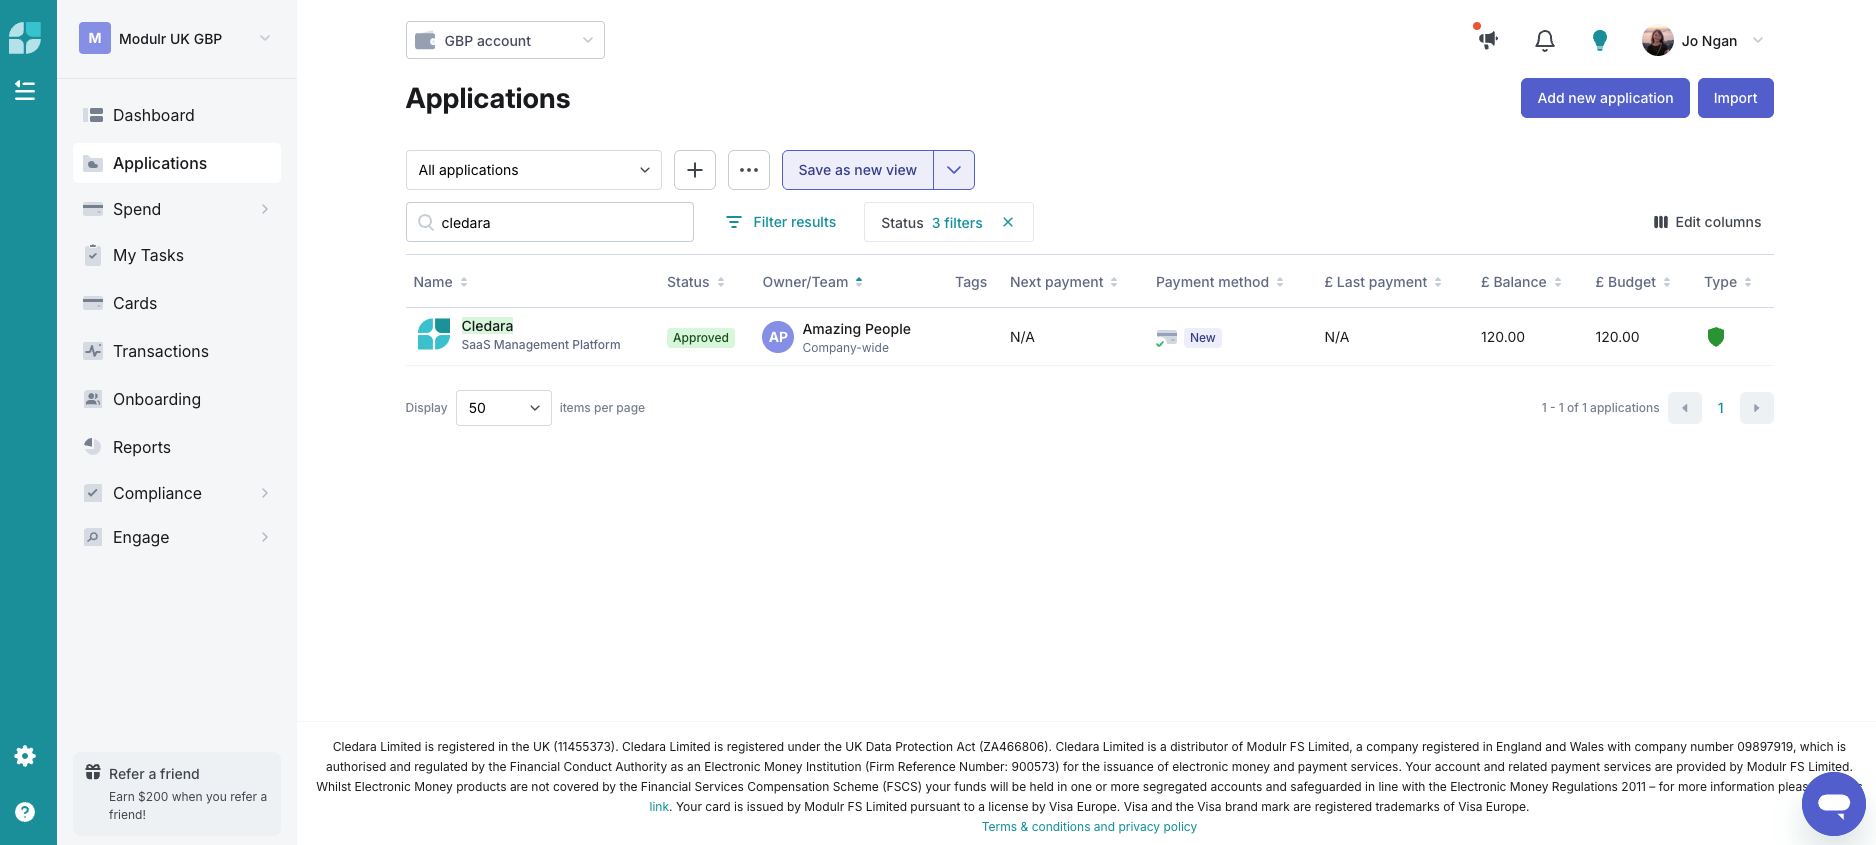This screenshot has width=1876, height=845.
Task: Go to the next page arrow
Action: point(1757,408)
